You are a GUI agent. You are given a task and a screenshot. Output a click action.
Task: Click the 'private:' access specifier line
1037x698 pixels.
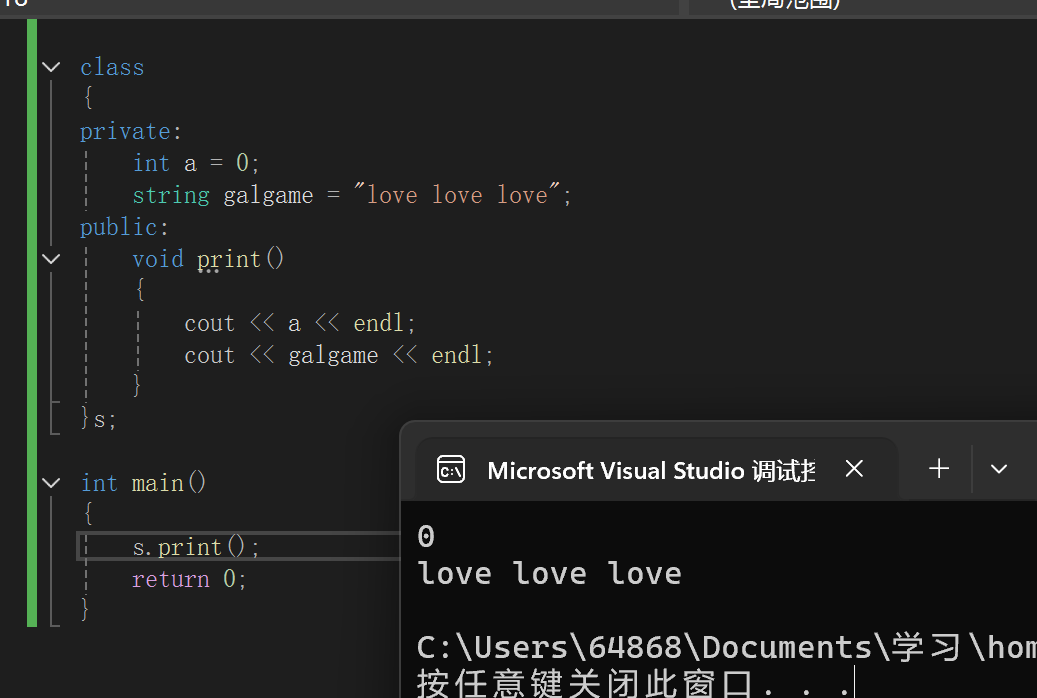[130, 132]
